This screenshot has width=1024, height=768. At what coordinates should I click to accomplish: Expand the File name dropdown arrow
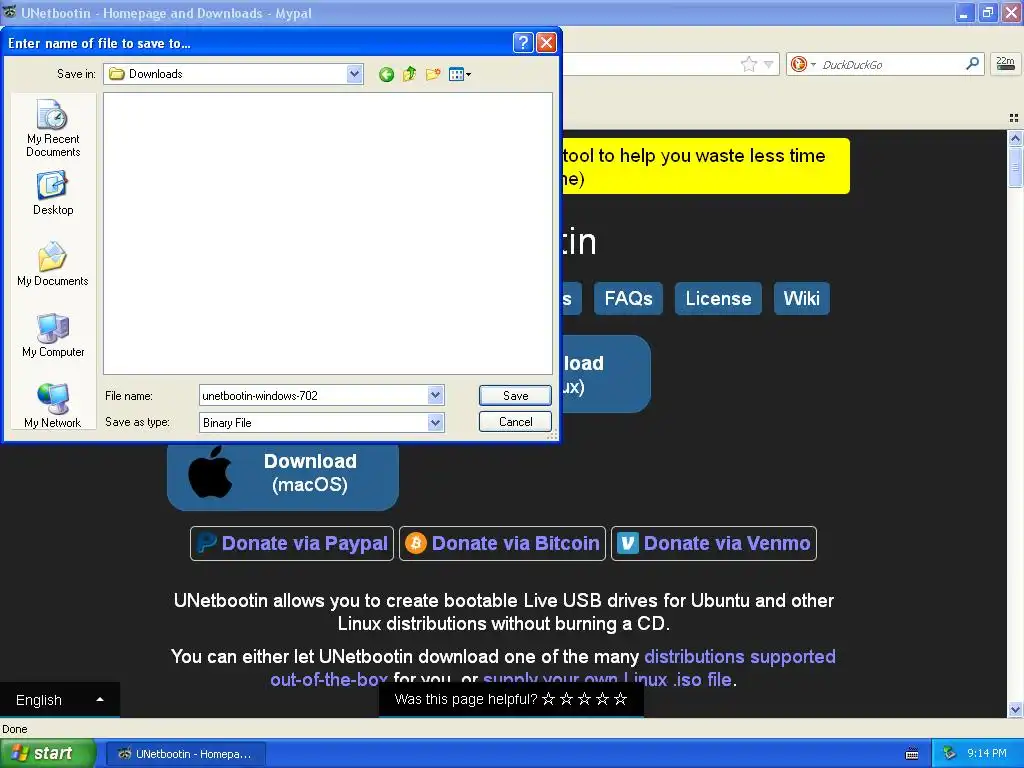[x=436, y=395]
